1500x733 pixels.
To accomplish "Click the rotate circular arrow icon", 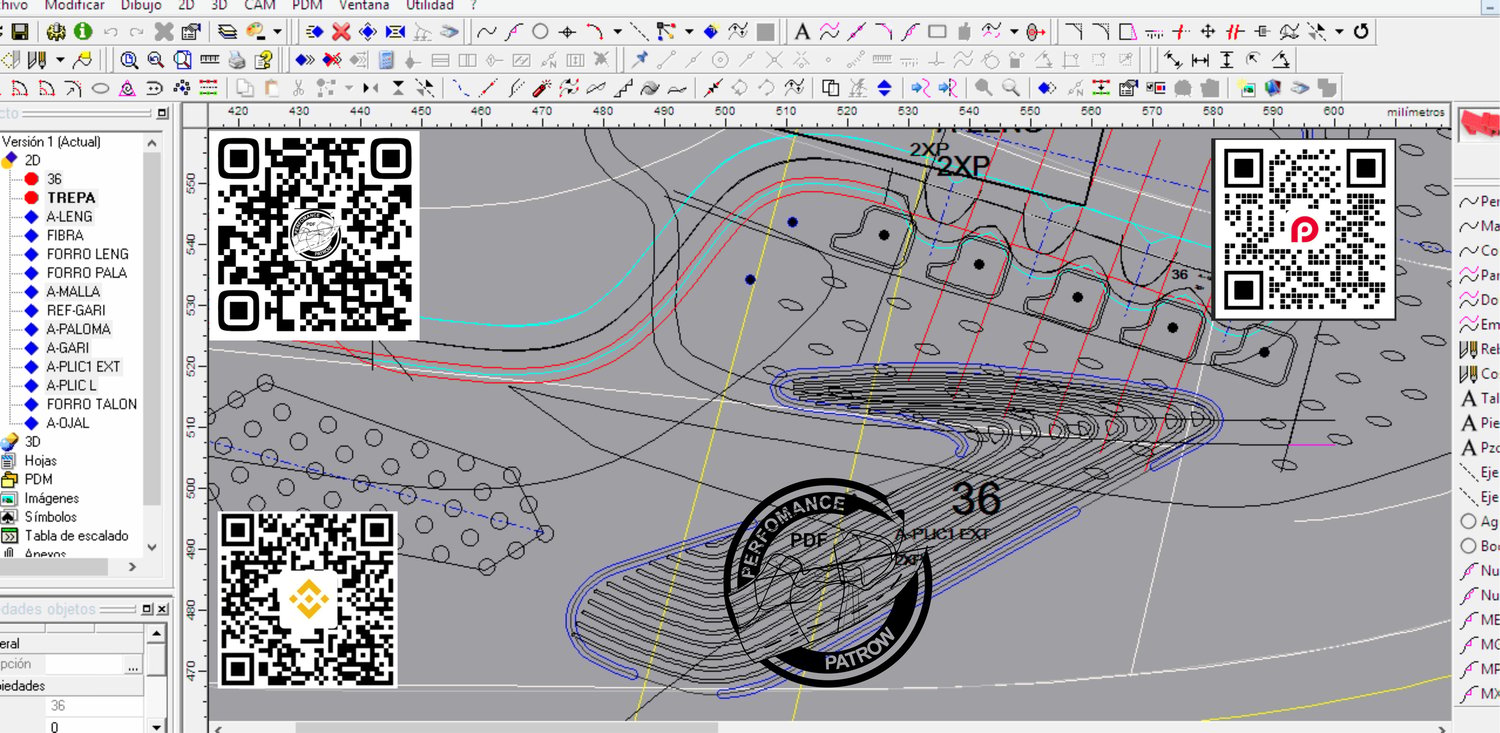I will [1361, 32].
